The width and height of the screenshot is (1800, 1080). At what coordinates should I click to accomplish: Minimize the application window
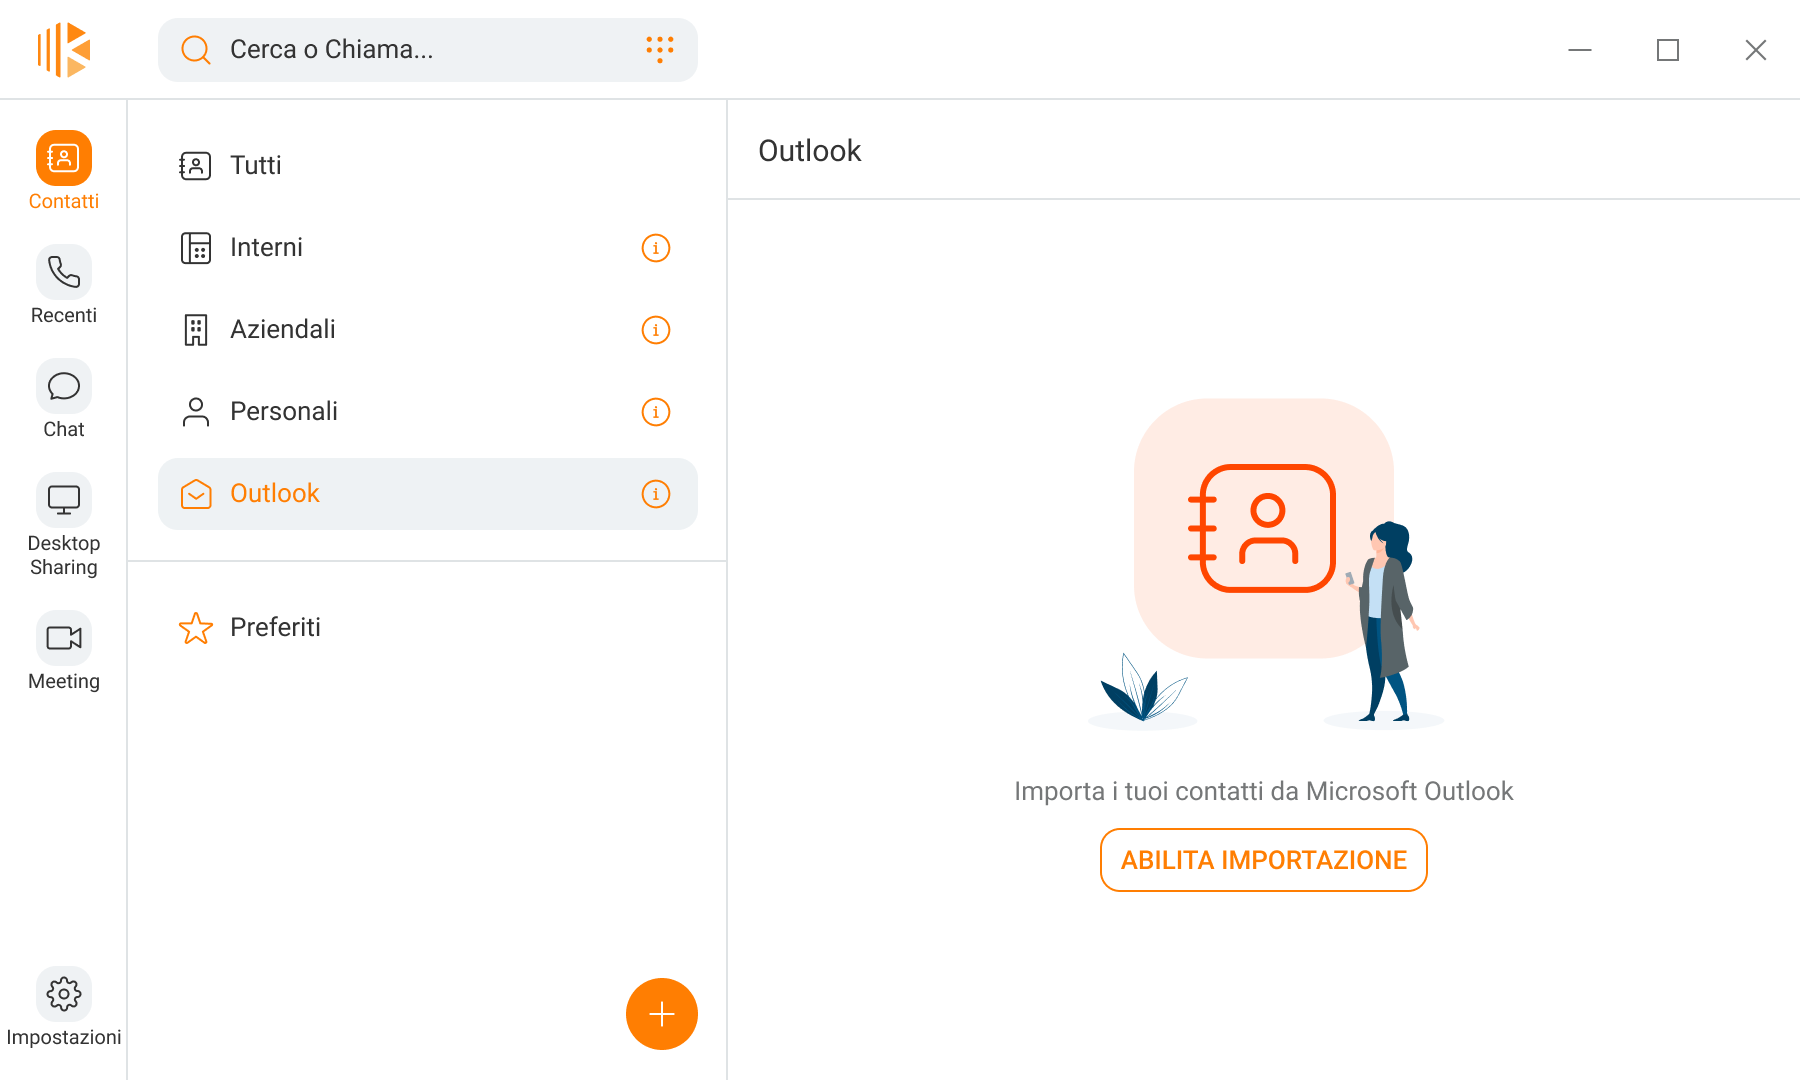[1580, 50]
